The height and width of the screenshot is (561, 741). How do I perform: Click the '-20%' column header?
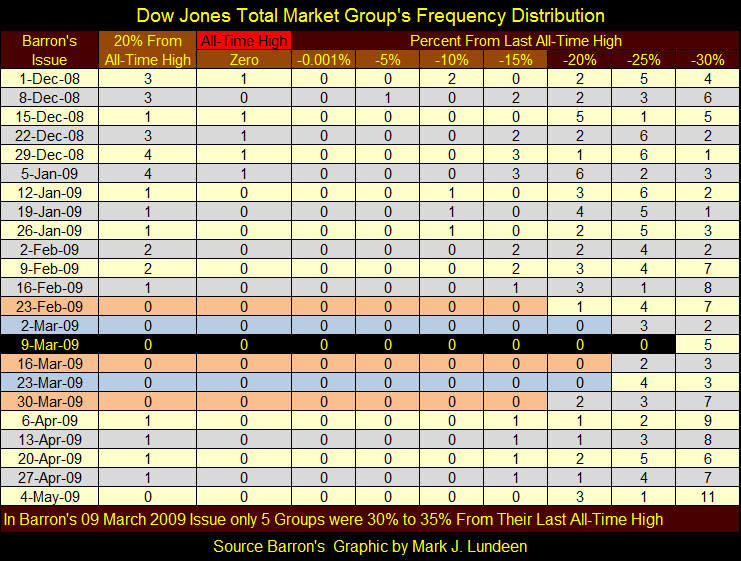point(580,60)
